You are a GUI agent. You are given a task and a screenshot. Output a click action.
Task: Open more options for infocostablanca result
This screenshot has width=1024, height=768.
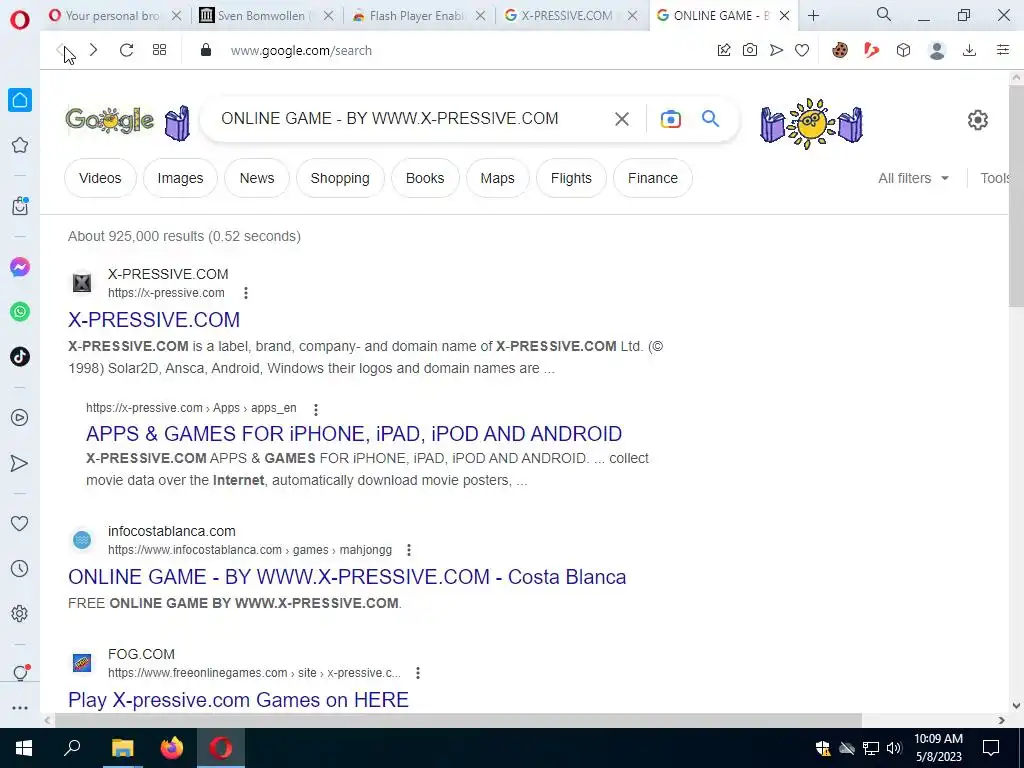point(409,551)
